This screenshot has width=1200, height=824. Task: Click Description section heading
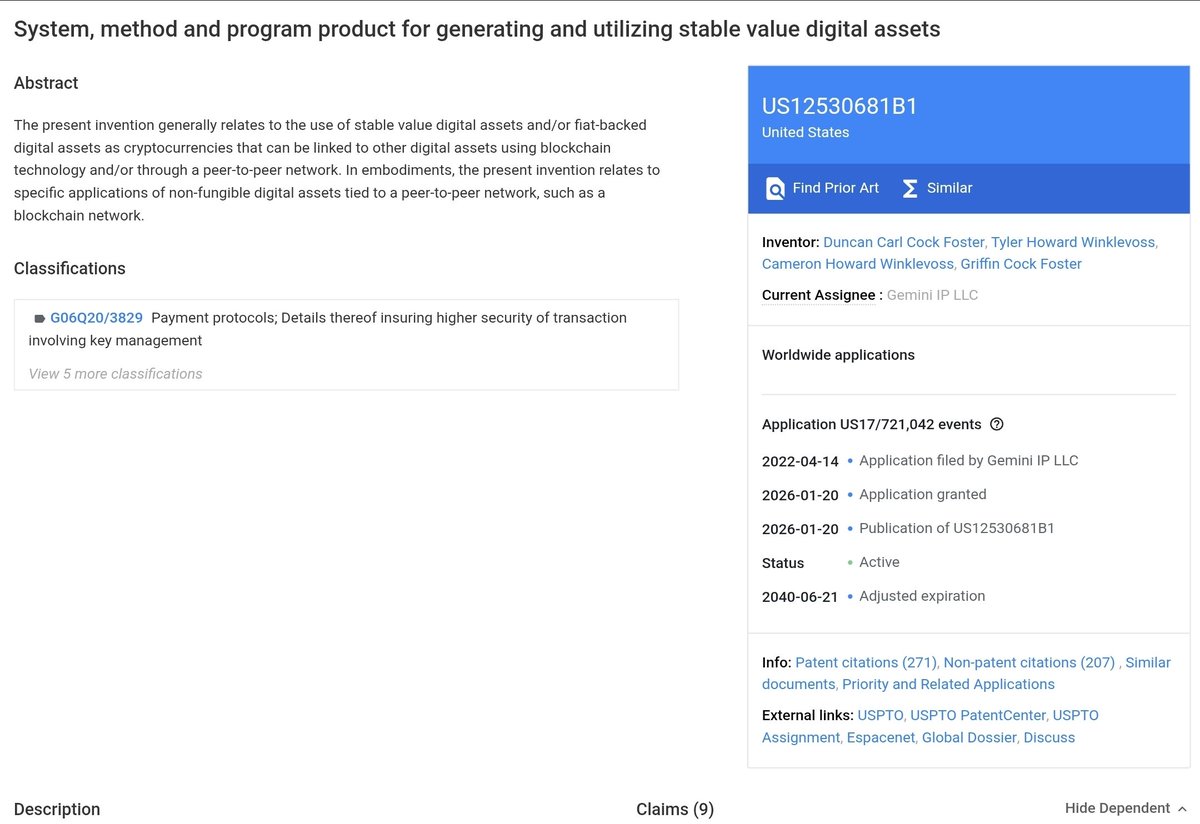(x=57, y=809)
